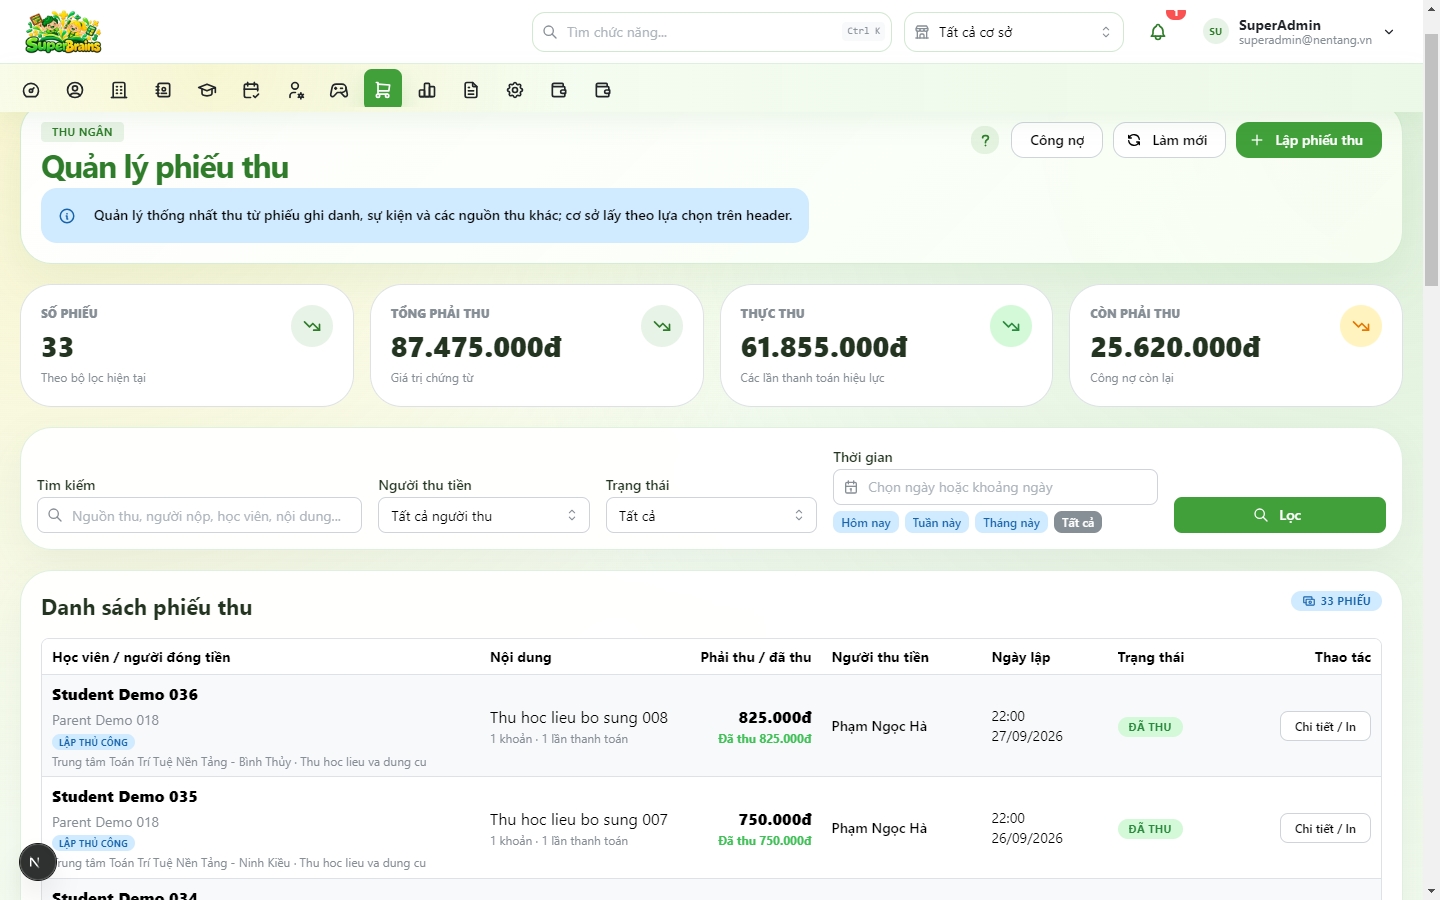Open Chi tiết / In for Student Demo 035
The image size is (1440, 900).
1325,828
